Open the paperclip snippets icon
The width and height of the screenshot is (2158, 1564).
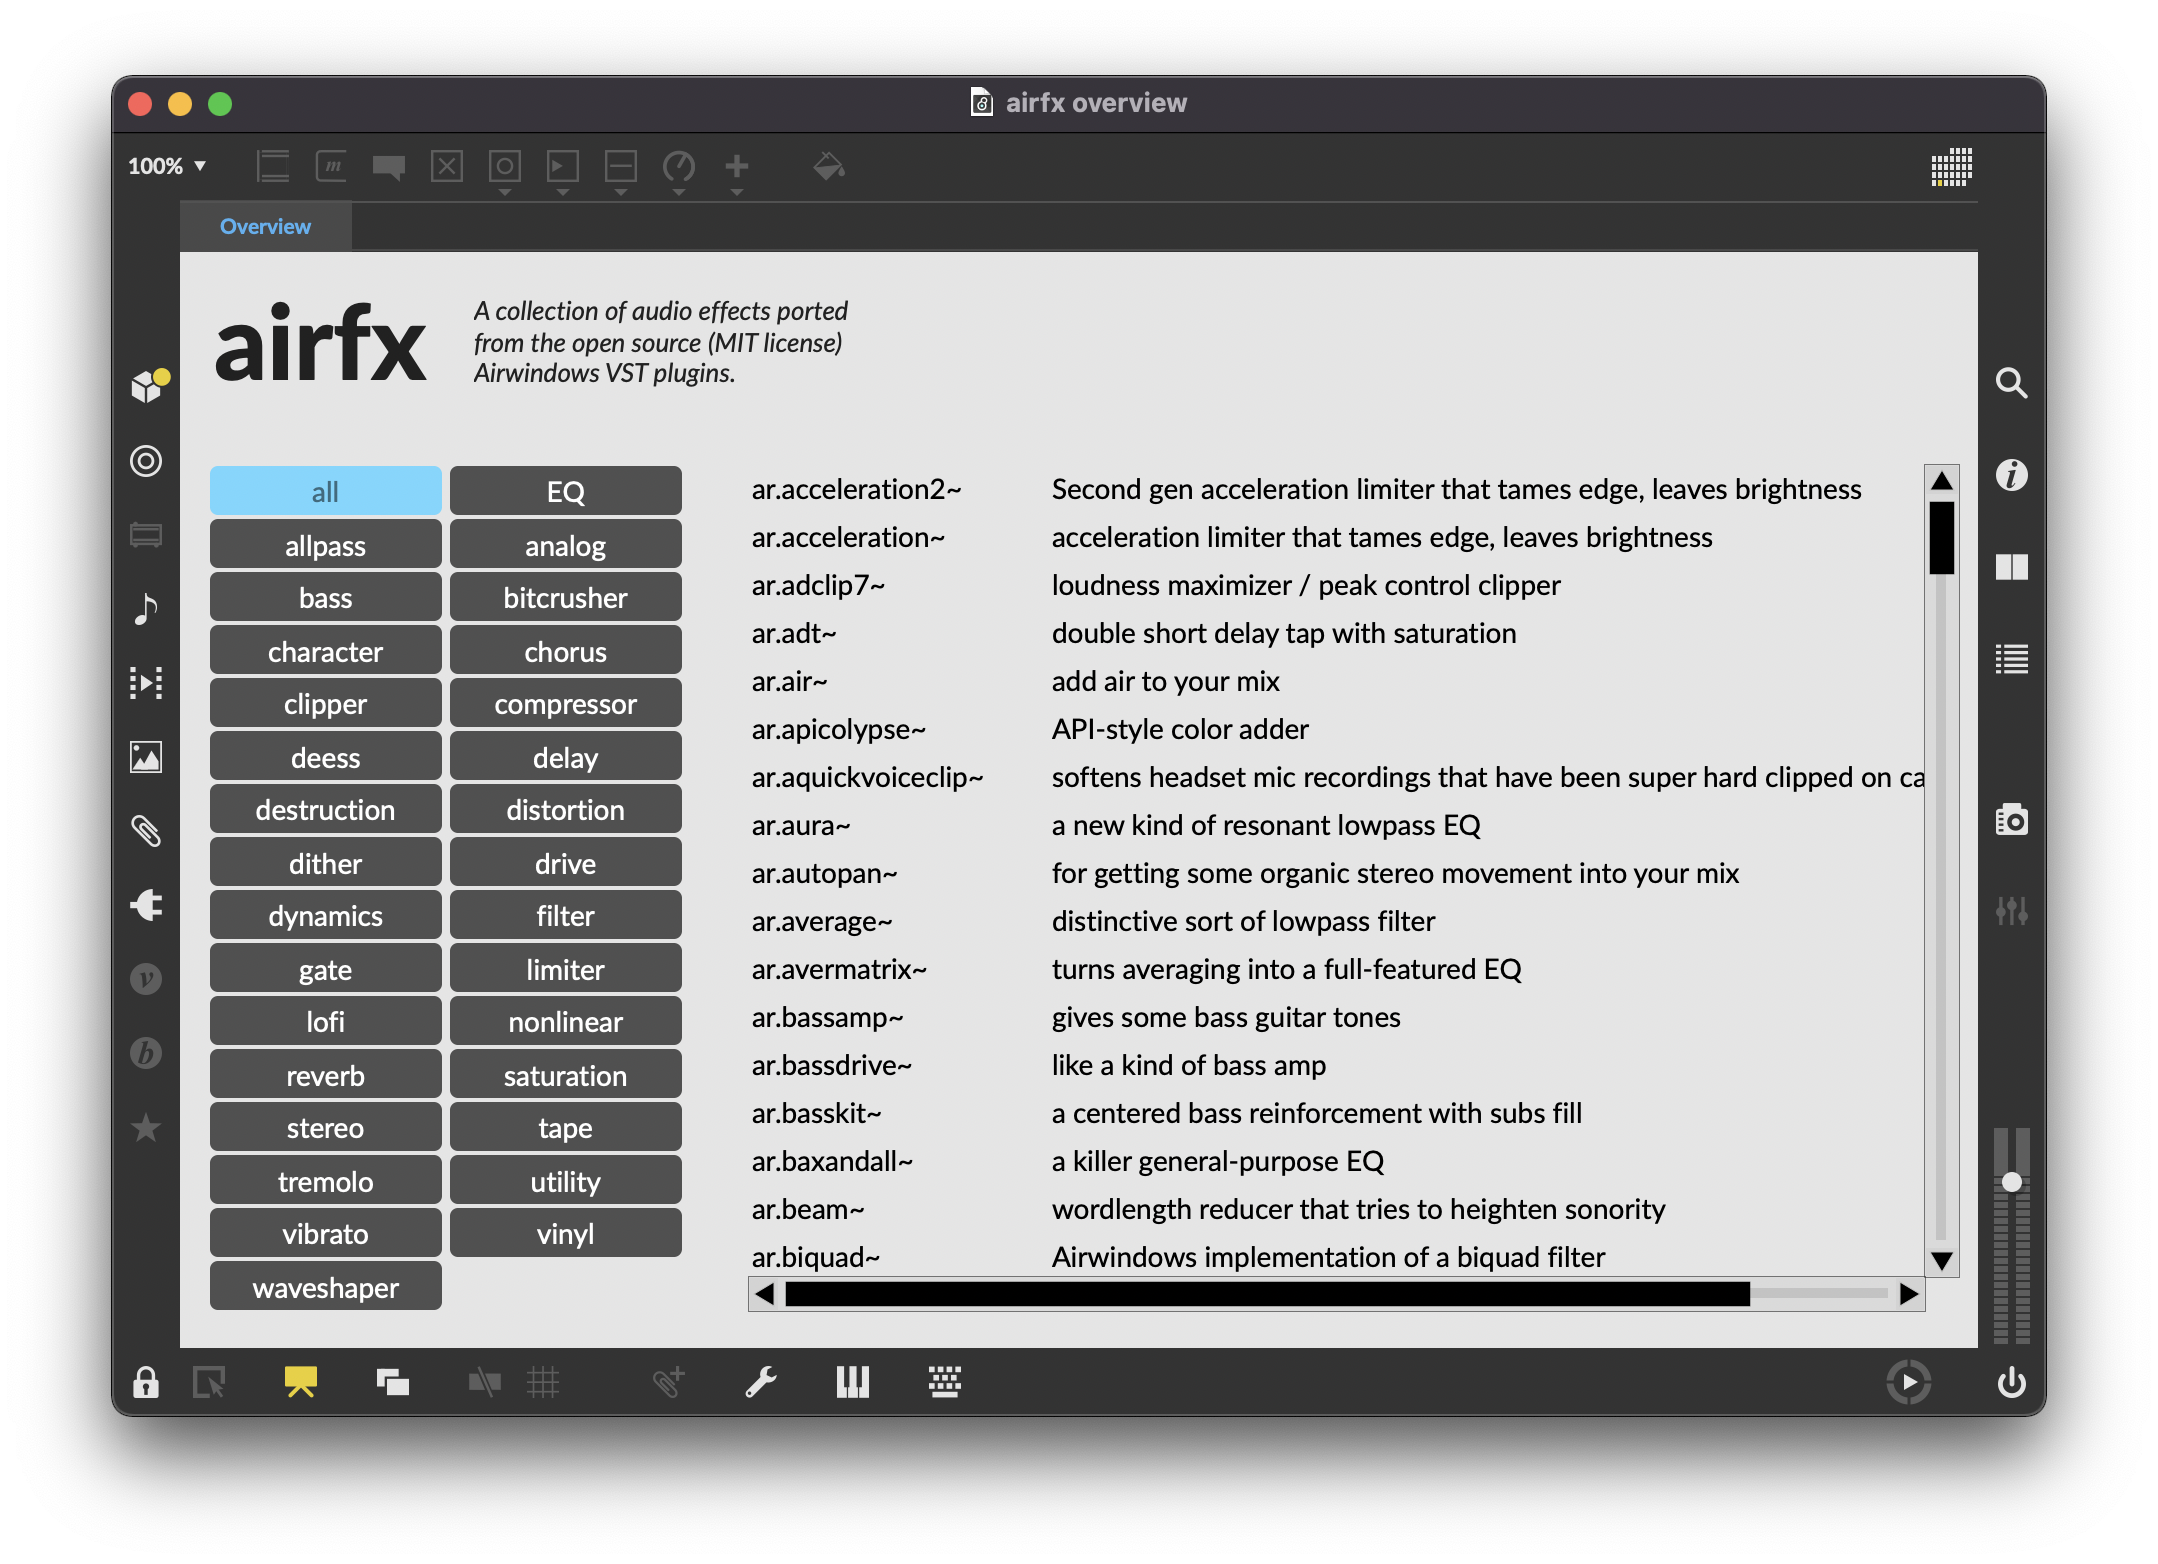coord(146,830)
